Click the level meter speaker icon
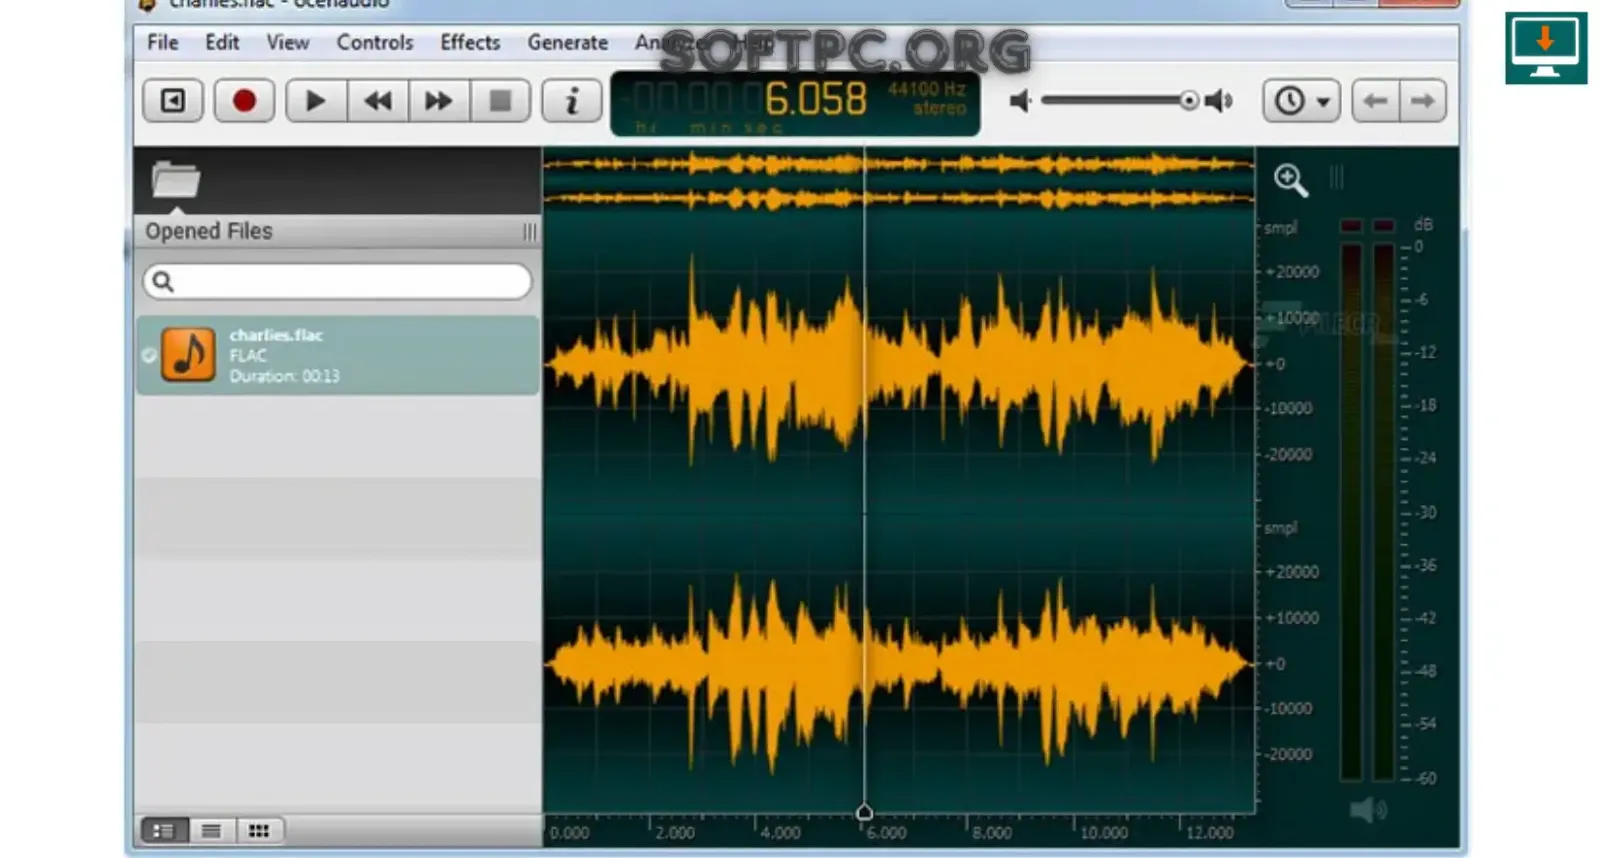 [x=1368, y=809]
